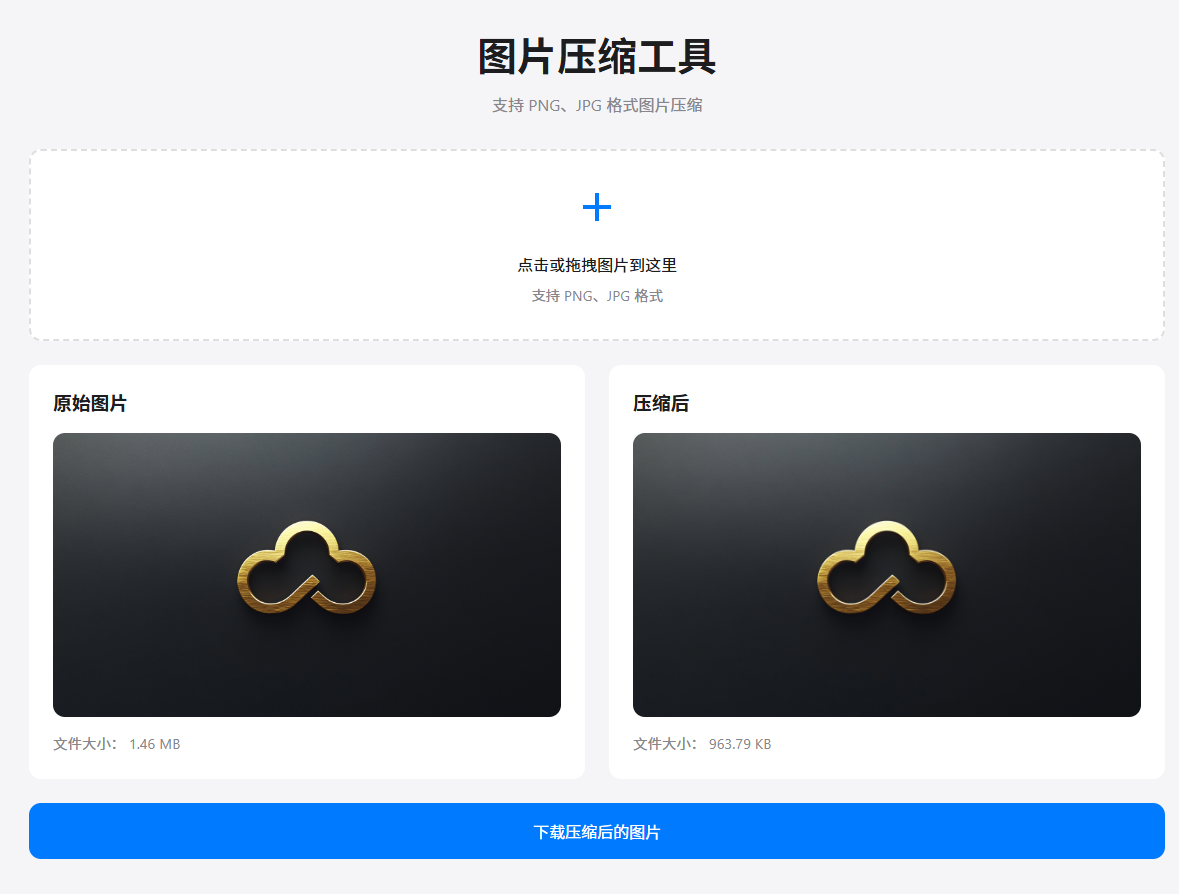
Task: Open the original image thumbnail under '原始图片'
Action: pos(307,574)
